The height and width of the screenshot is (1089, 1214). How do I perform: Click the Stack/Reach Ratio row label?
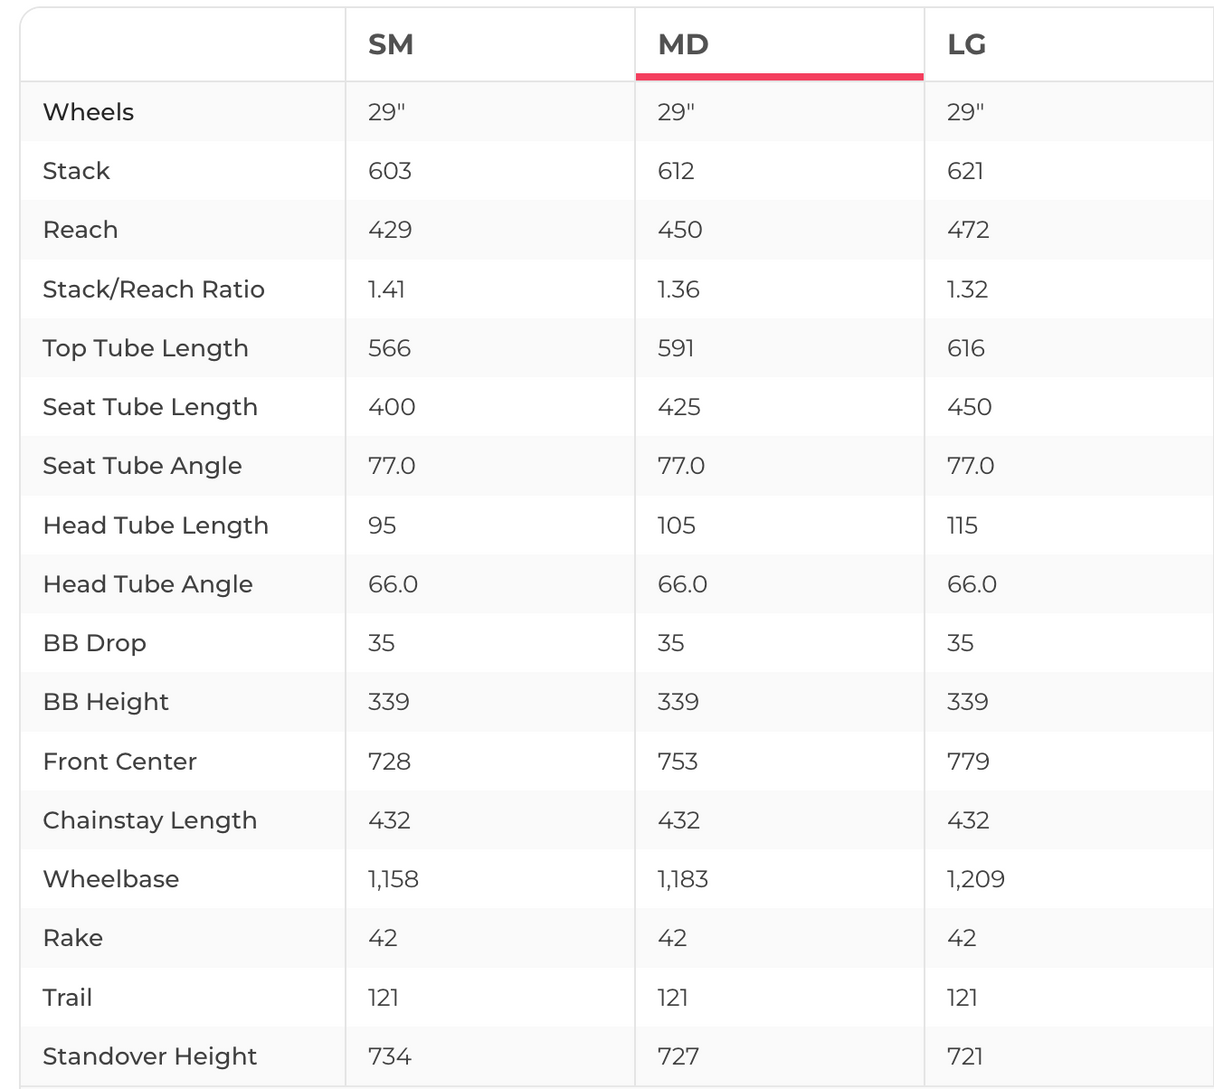click(153, 289)
